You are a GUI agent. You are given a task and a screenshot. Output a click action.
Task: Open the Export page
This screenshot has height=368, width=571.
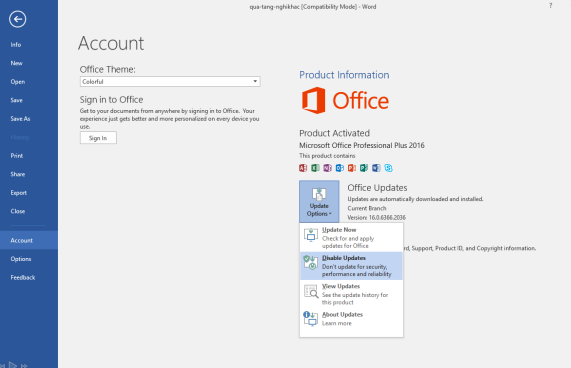[19, 193]
